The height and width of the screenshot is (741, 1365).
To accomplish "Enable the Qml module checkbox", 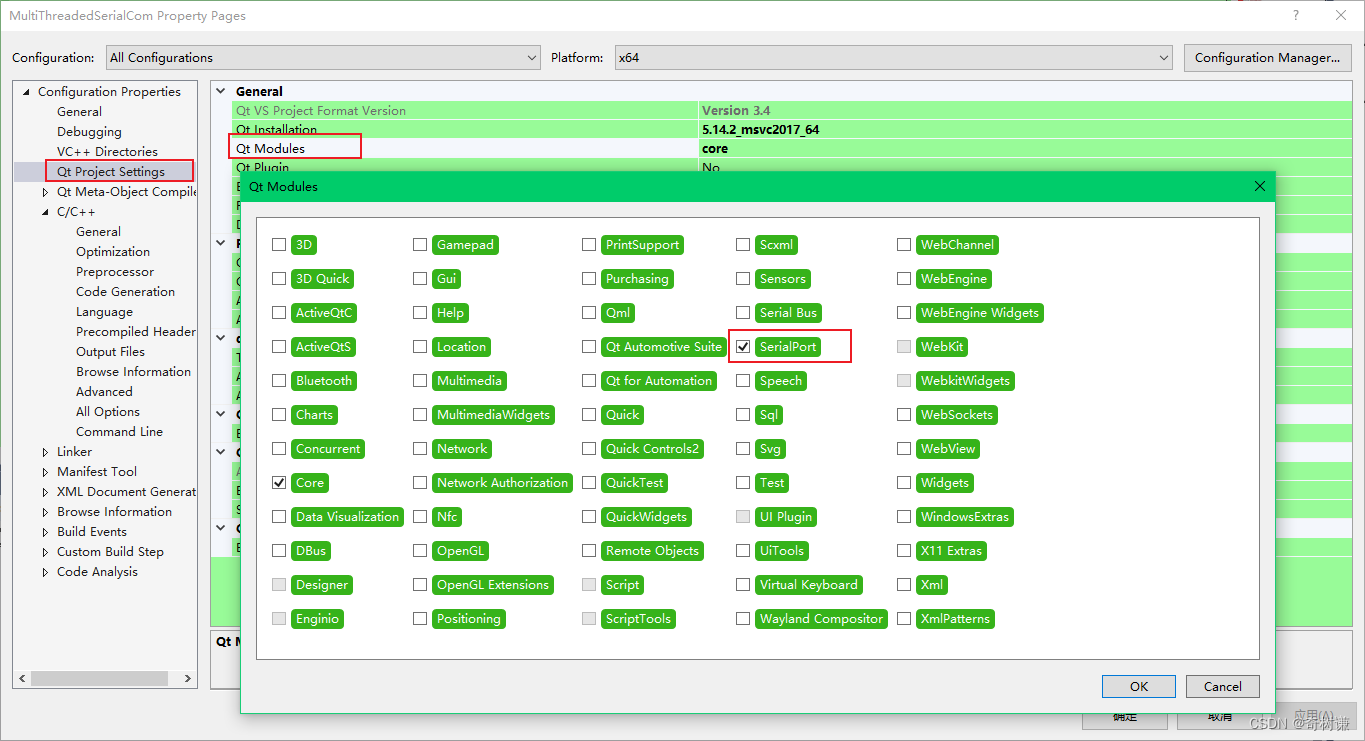I will [x=589, y=313].
